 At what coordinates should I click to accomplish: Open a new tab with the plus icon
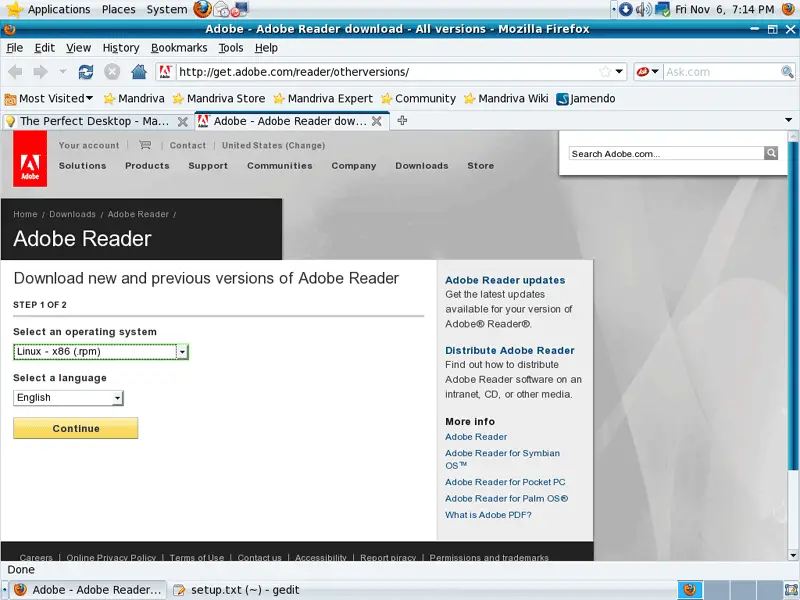pos(402,121)
